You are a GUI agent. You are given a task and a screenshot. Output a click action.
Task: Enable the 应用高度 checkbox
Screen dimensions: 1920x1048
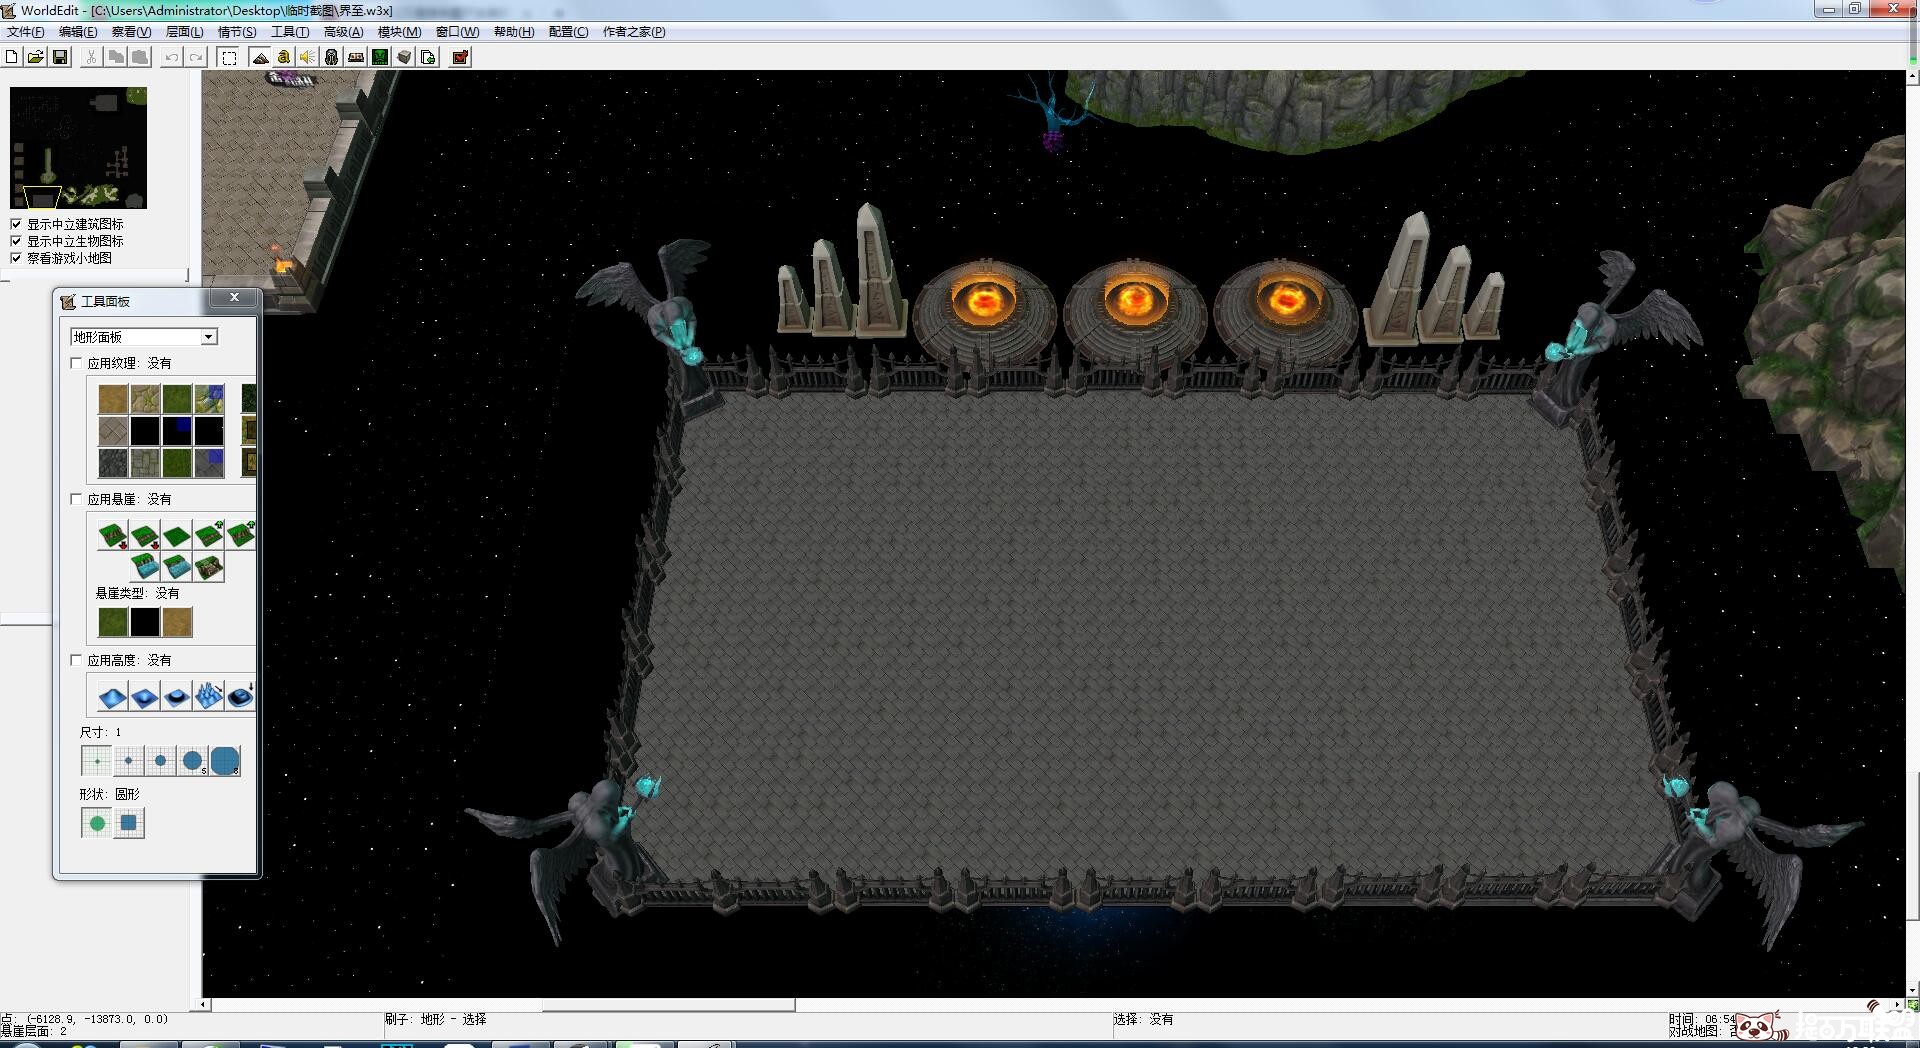pyautogui.click(x=77, y=660)
